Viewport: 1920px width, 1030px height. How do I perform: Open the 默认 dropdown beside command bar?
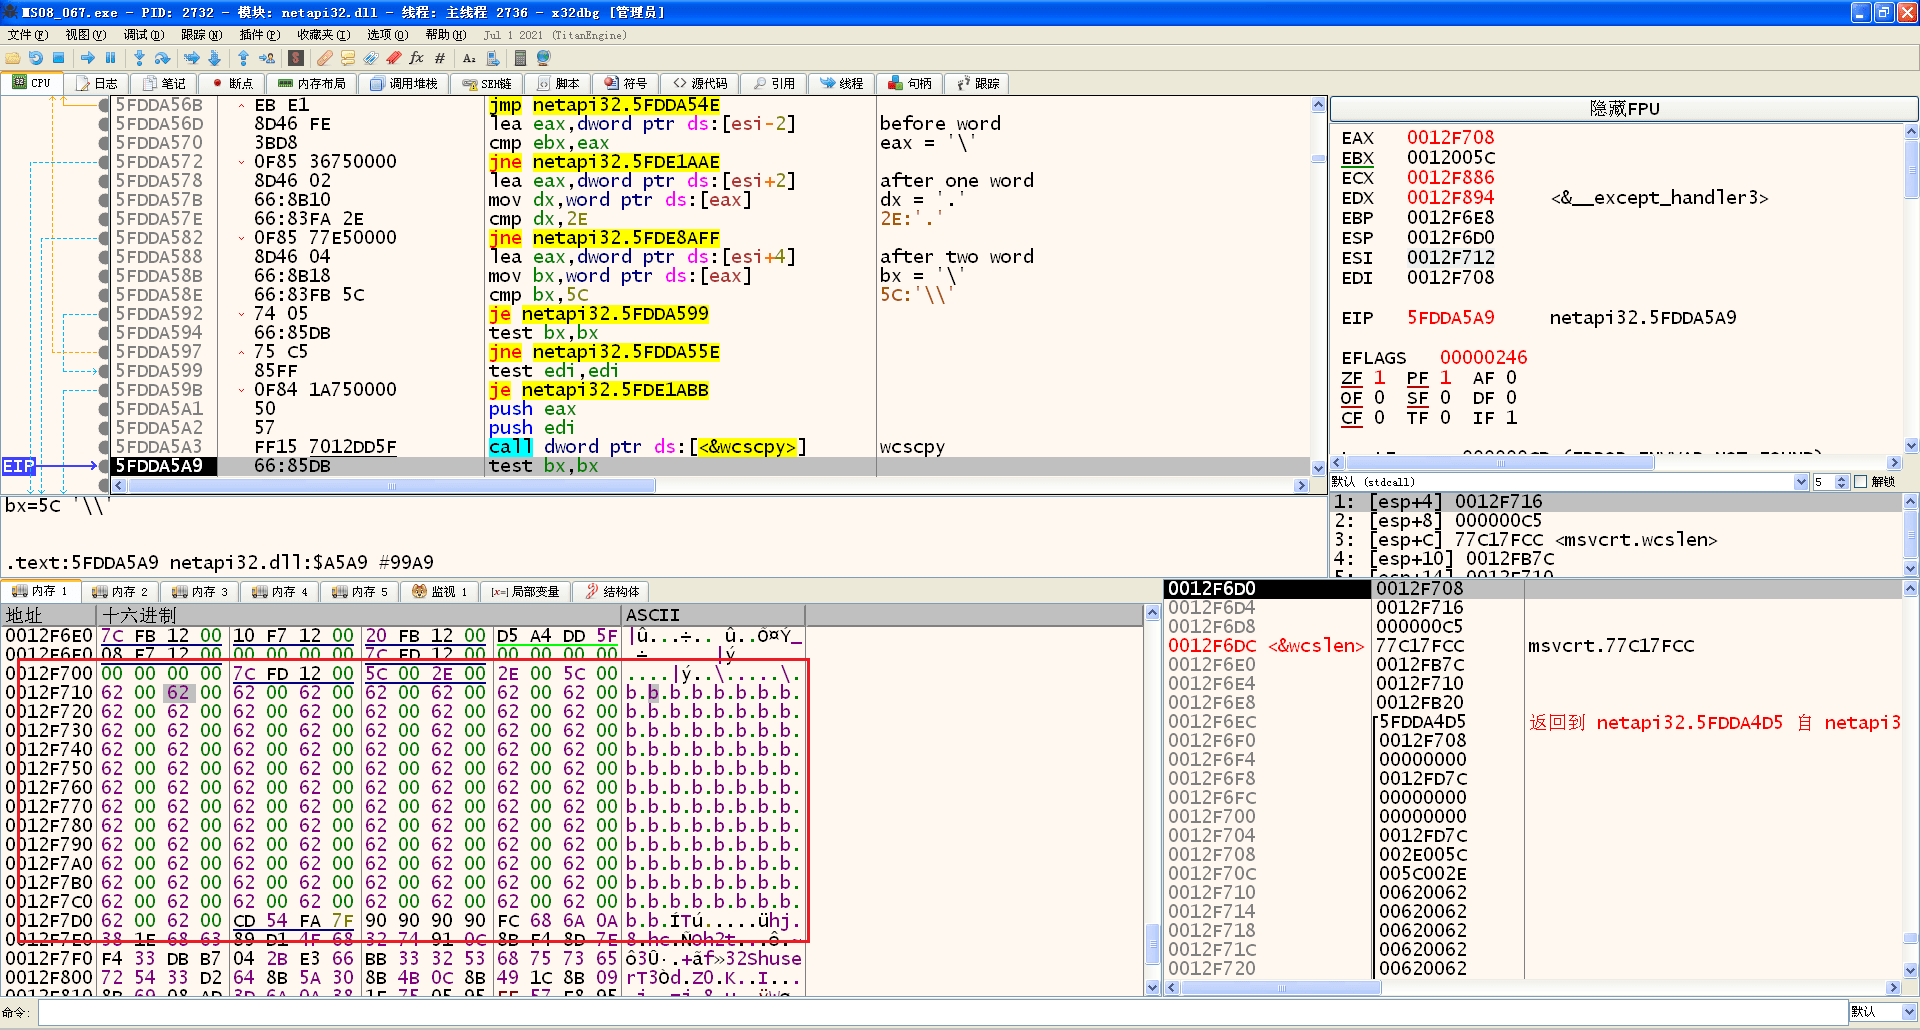tap(1882, 1012)
